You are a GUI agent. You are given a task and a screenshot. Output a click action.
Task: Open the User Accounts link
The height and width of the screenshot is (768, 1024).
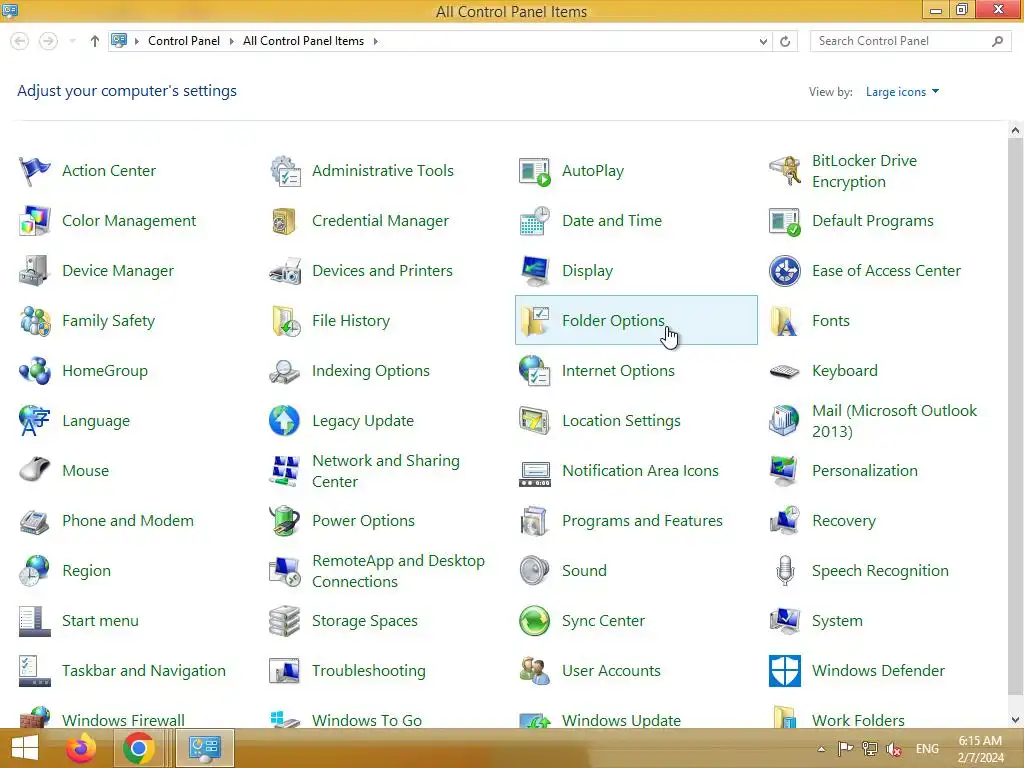611,671
